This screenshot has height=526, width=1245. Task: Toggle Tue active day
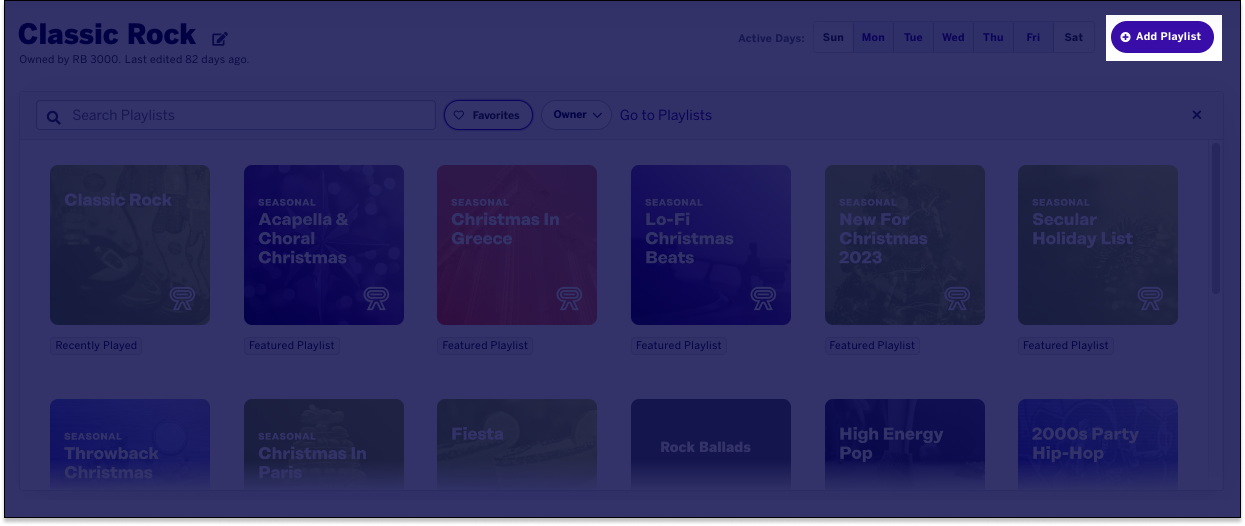tap(913, 38)
